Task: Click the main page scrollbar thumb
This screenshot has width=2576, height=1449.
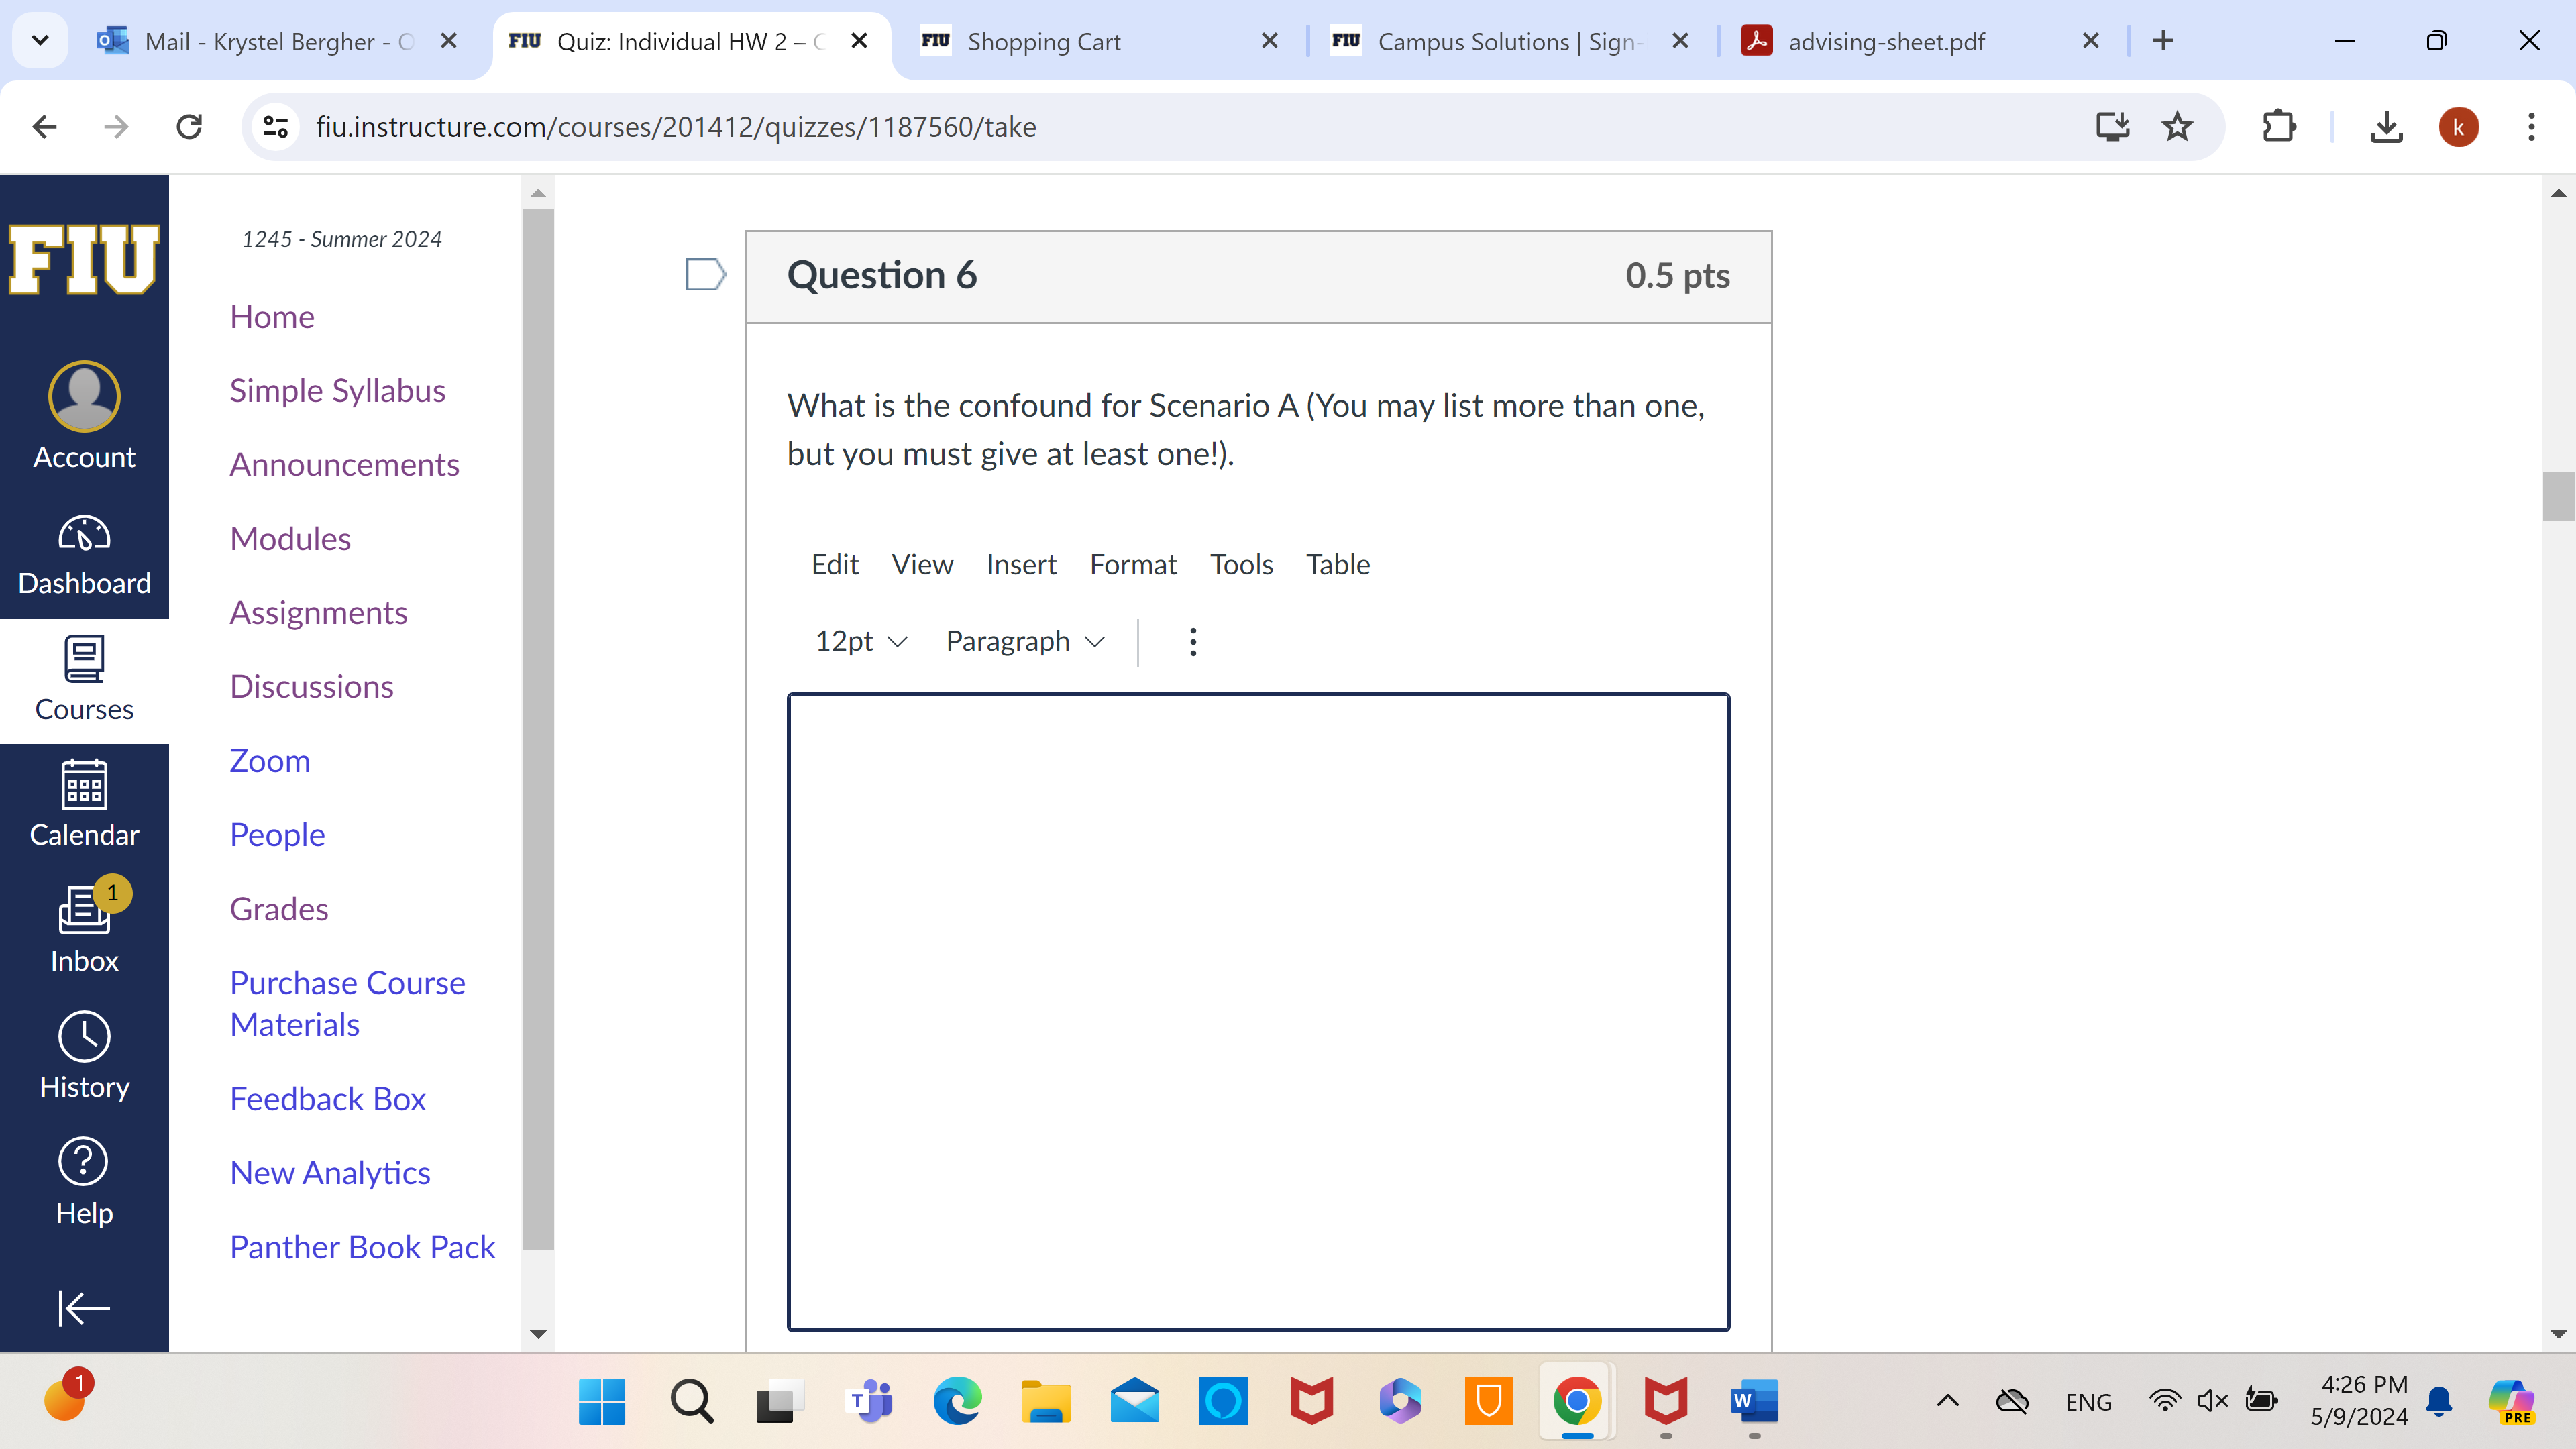Action: 2558,496
